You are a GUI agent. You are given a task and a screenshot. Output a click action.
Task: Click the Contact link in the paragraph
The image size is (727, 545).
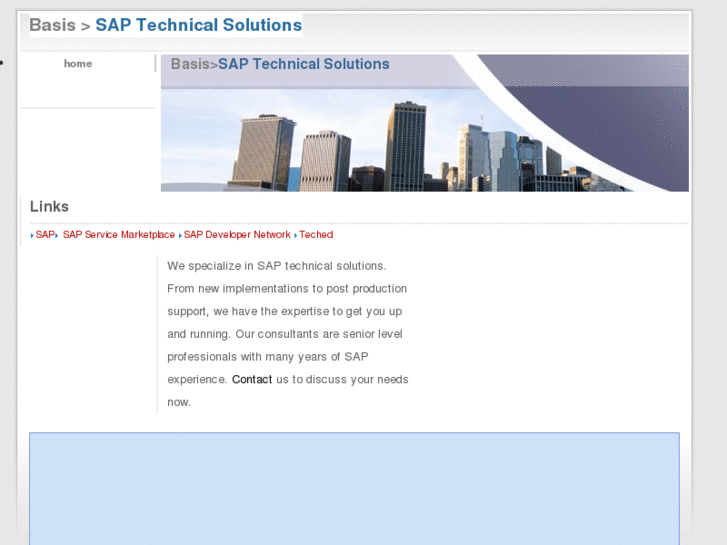252,379
